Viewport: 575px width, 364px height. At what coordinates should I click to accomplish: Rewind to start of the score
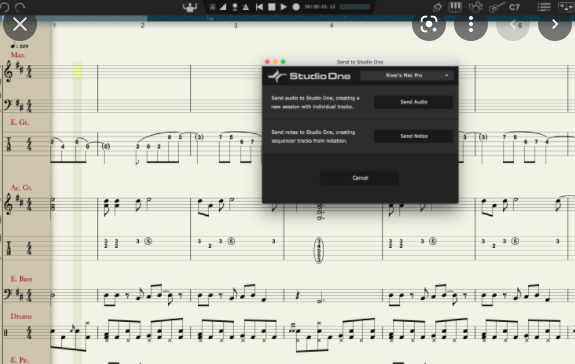[x=259, y=7]
